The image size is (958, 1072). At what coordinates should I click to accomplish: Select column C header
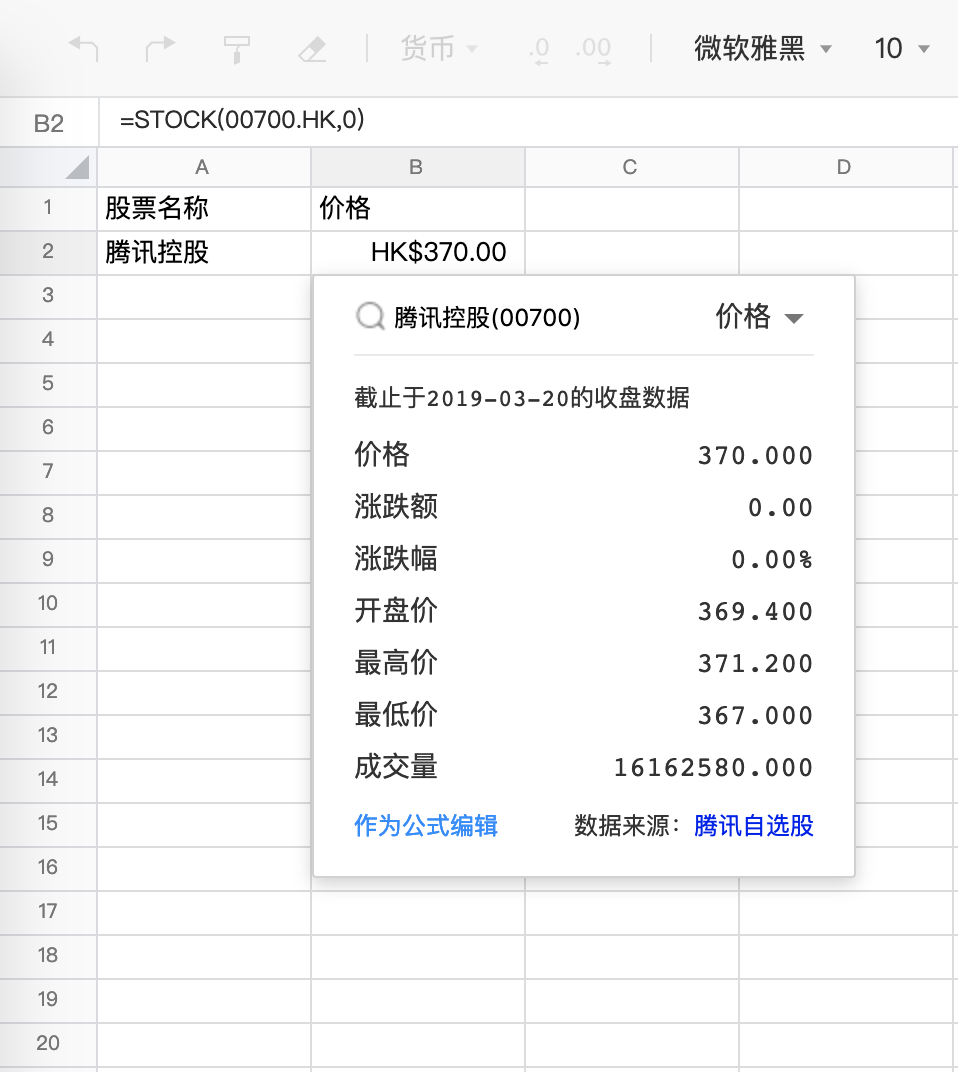(x=632, y=168)
